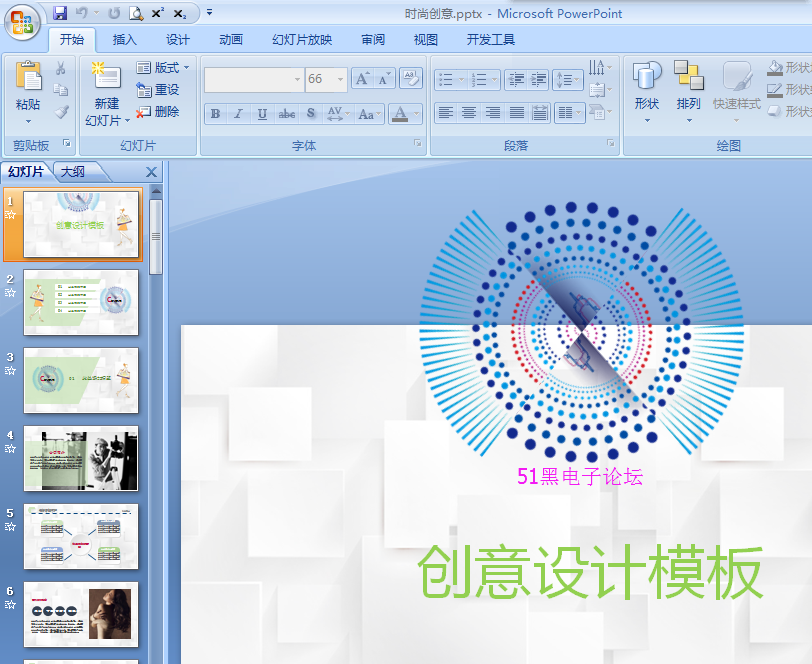Open the font name combo box
The height and width of the screenshot is (664, 812).
pyautogui.click(x=254, y=79)
